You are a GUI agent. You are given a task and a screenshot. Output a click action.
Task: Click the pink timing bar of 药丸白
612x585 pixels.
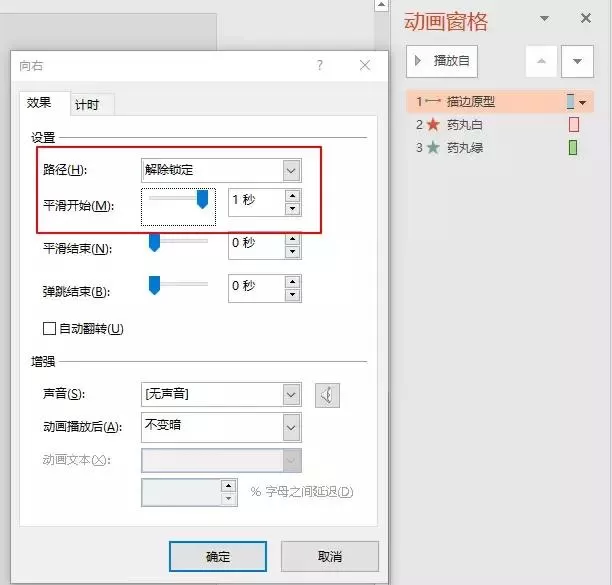(573, 125)
